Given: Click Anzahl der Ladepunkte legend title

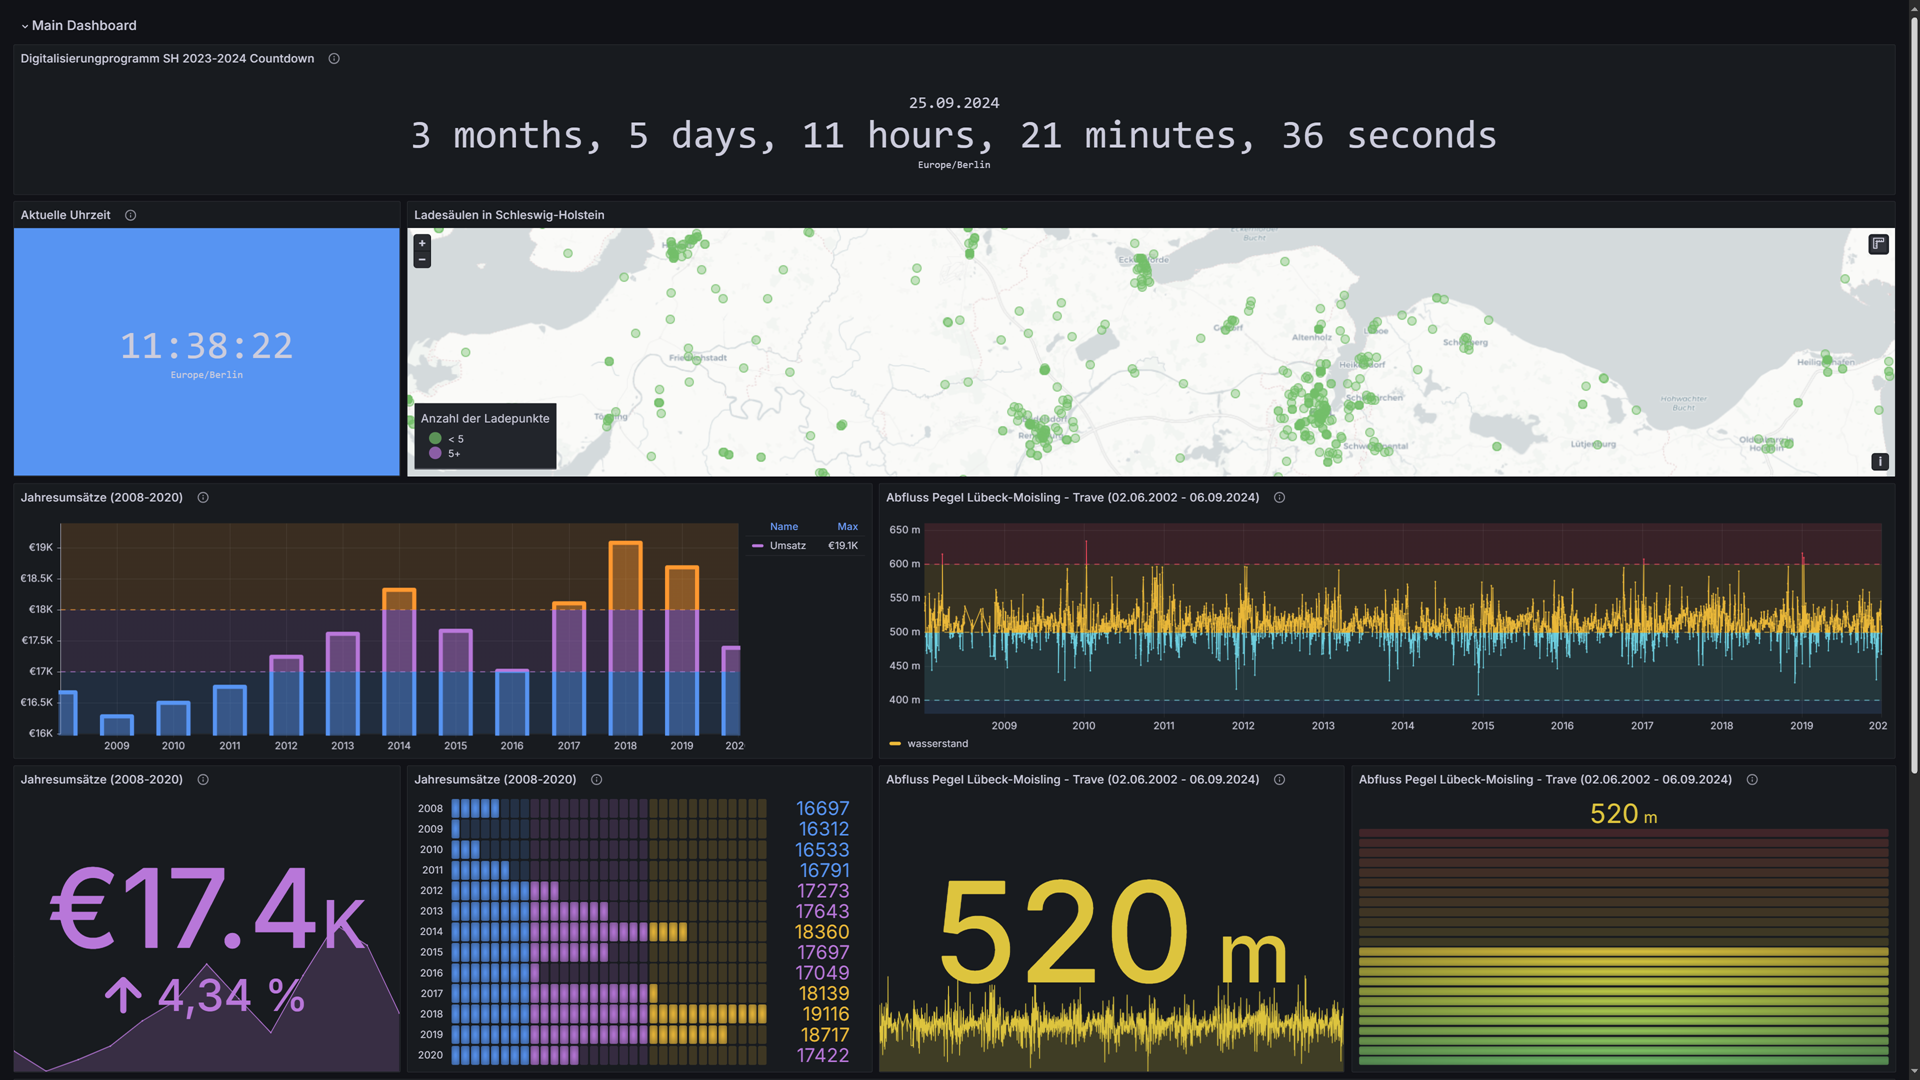Looking at the screenshot, I should coord(485,418).
